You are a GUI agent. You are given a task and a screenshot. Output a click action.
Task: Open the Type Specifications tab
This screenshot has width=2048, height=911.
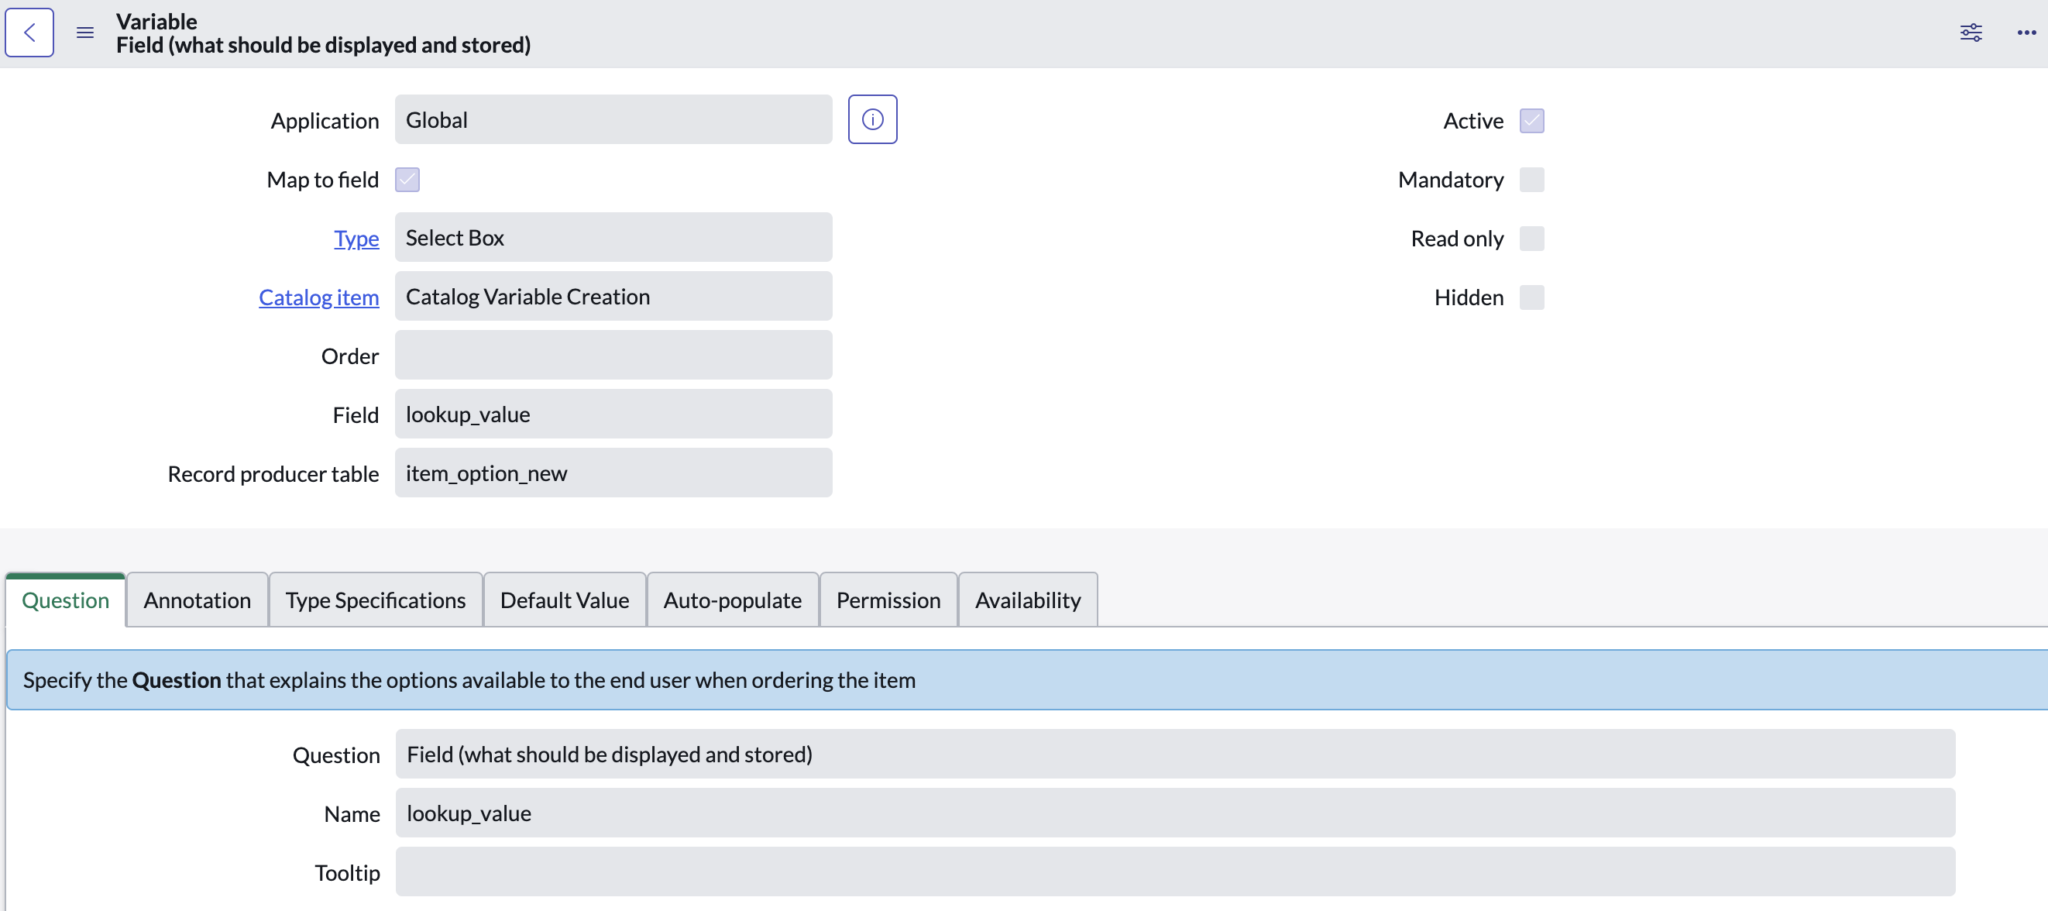(375, 599)
